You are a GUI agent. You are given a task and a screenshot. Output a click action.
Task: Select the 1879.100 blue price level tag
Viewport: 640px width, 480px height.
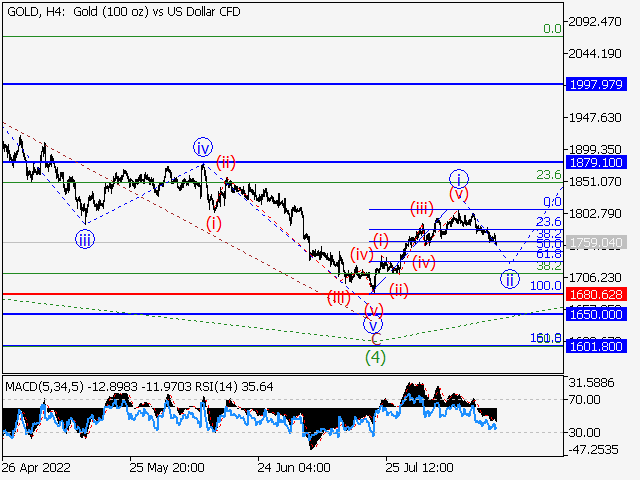tap(596, 162)
